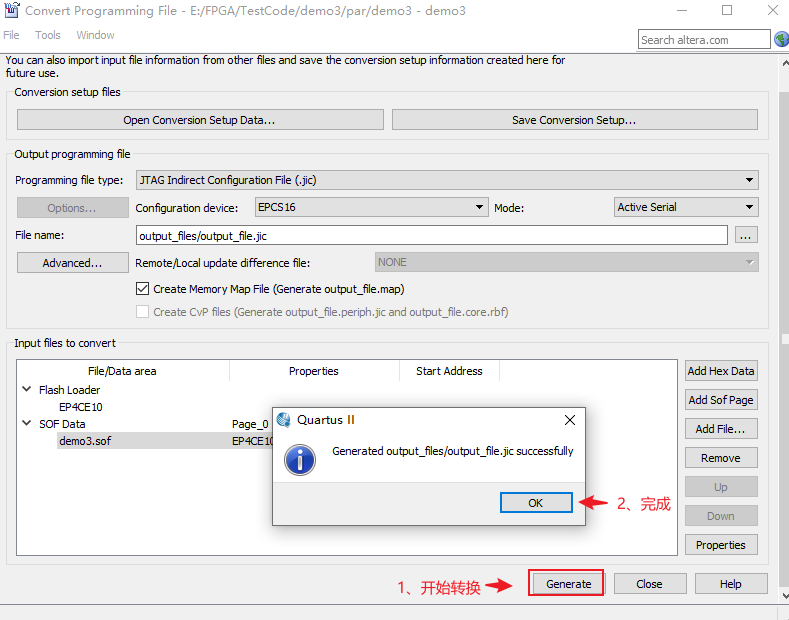789x620 pixels.
Task: Click Save Conversion Setup button
Action: [x=575, y=120]
